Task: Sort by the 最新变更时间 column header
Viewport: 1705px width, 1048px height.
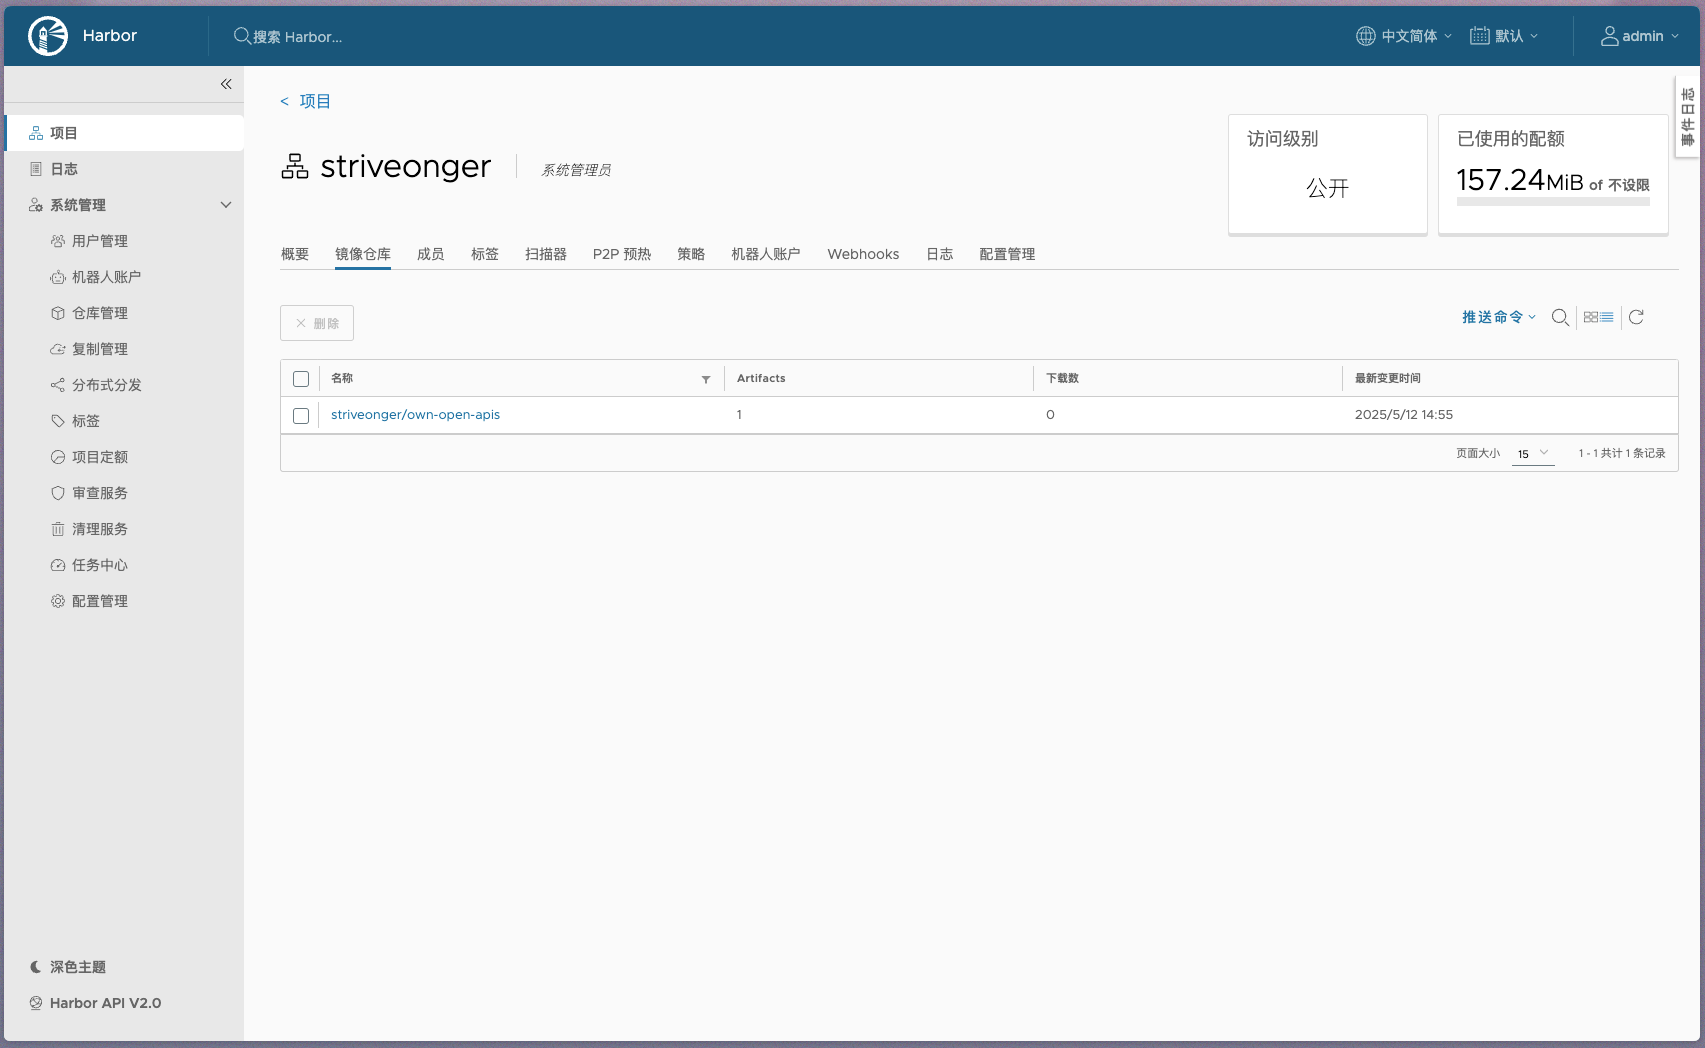Action: point(1388,378)
